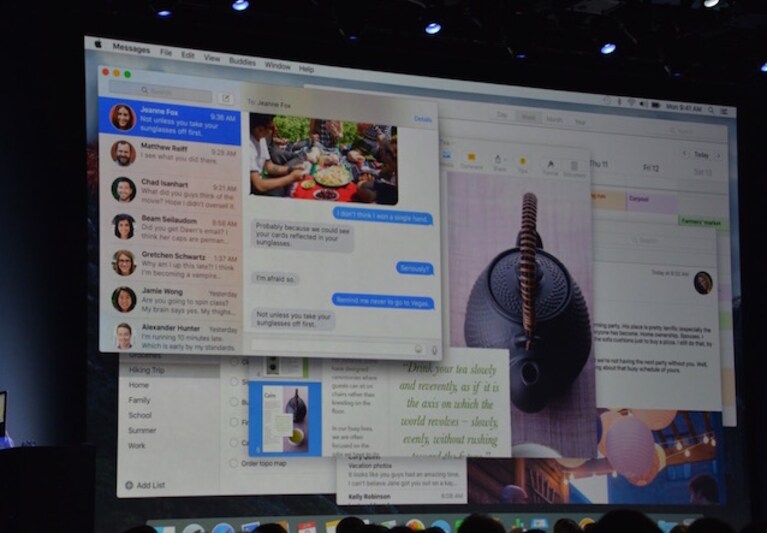Screen dimensions: 767x533
Task: Open the 'Vacation photos' email message
Action: pyautogui.click(x=400, y=474)
